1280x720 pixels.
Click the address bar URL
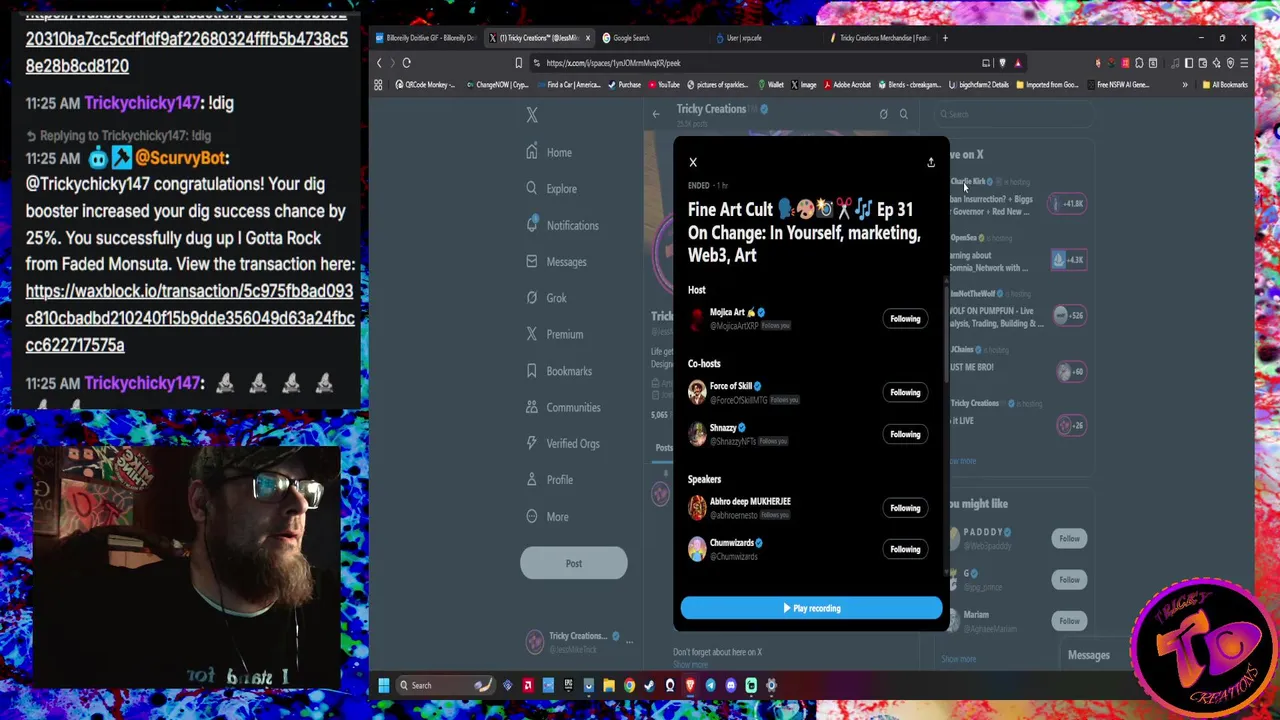click(x=613, y=63)
